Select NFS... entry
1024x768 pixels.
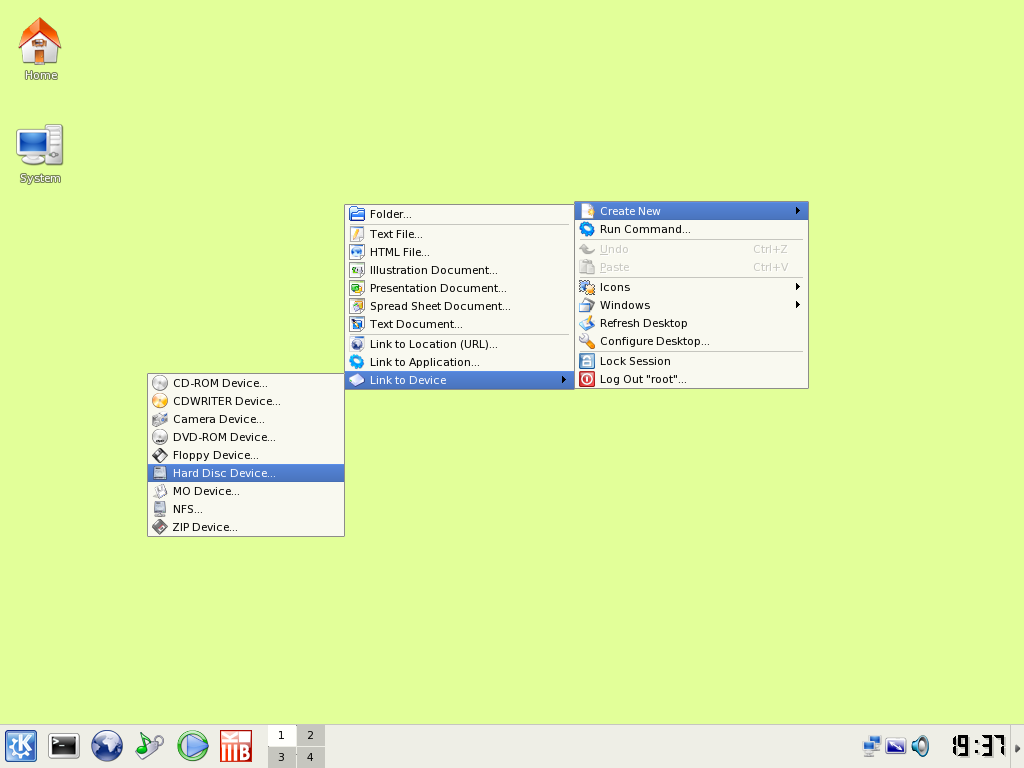(246, 509)
